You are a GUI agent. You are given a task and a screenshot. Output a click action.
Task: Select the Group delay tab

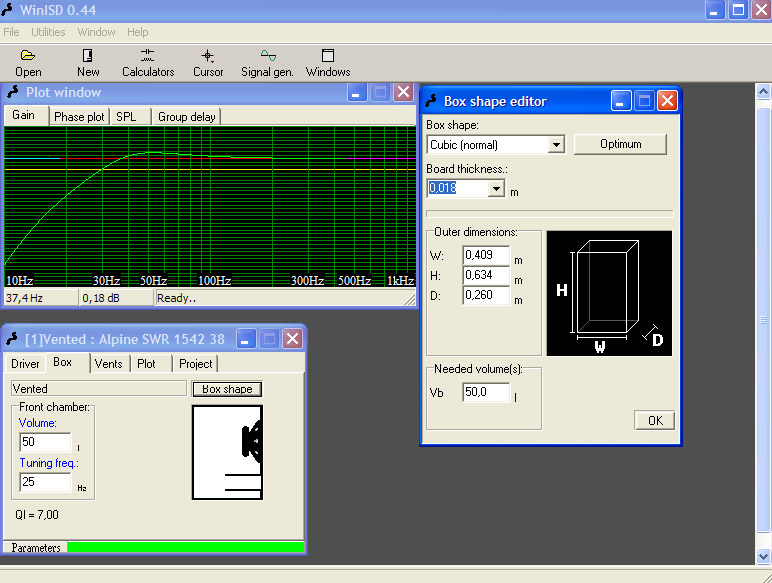click(x=186, y=117)
